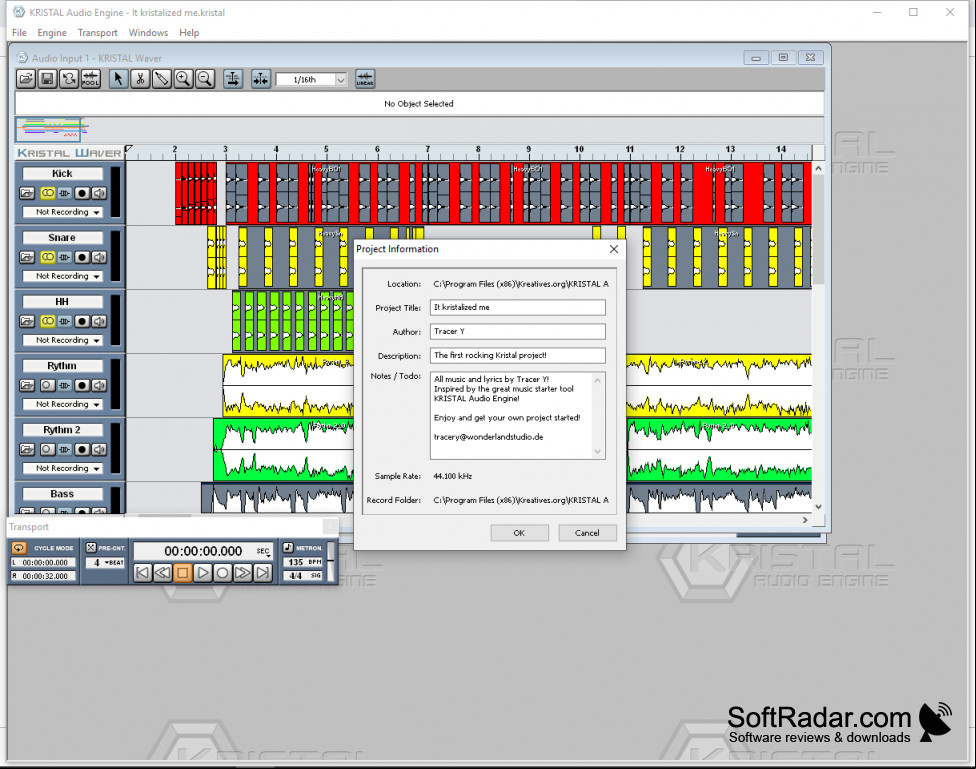The image size is (976, 769).
Task: Open a project with the toolbar folder icon
Action: 26,79
